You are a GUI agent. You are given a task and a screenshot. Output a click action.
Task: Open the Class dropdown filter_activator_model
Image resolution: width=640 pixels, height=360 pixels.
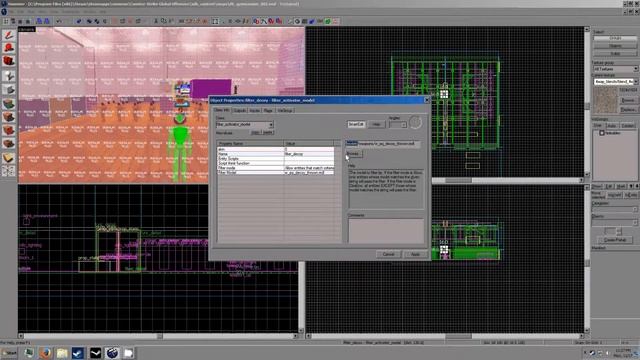pos(244,124)
